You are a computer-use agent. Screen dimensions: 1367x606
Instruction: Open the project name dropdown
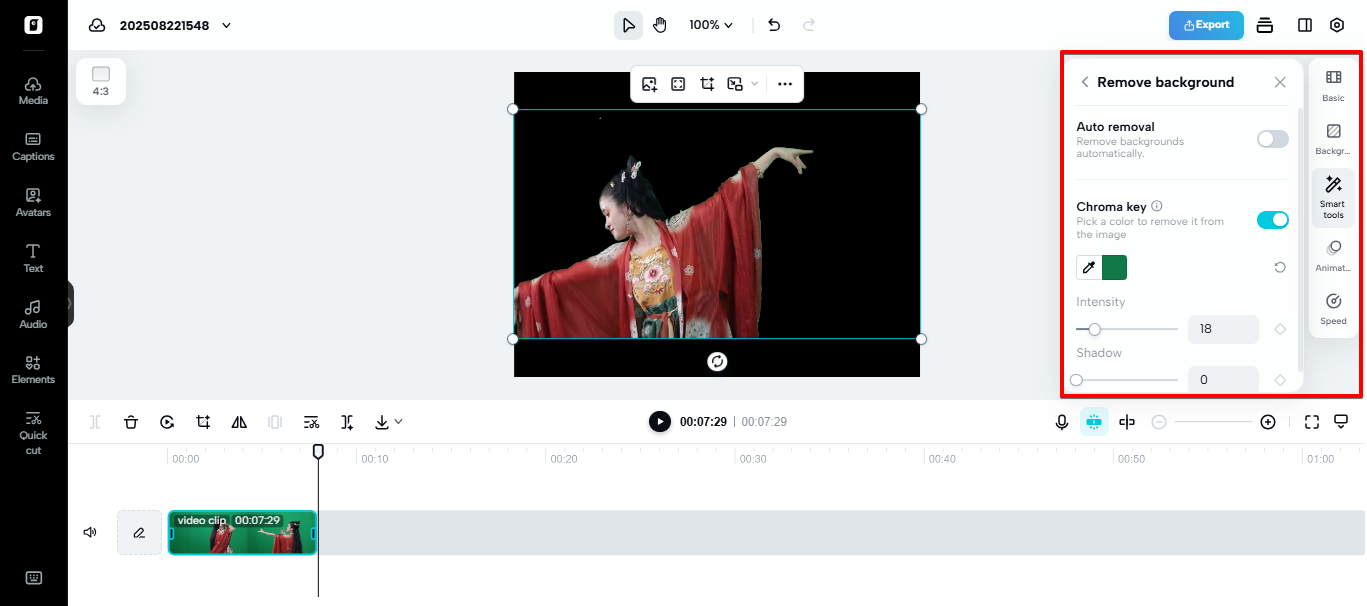(225, 26)
